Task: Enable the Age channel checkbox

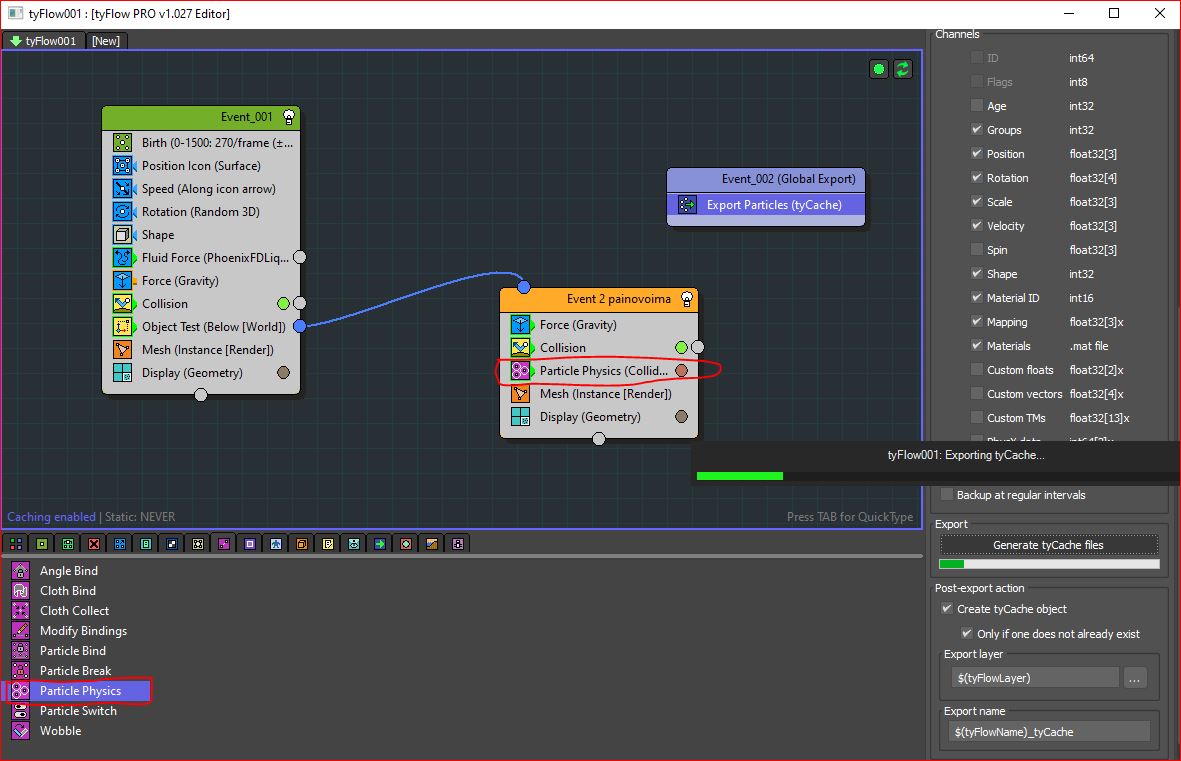Action: (x=977, y=106)
